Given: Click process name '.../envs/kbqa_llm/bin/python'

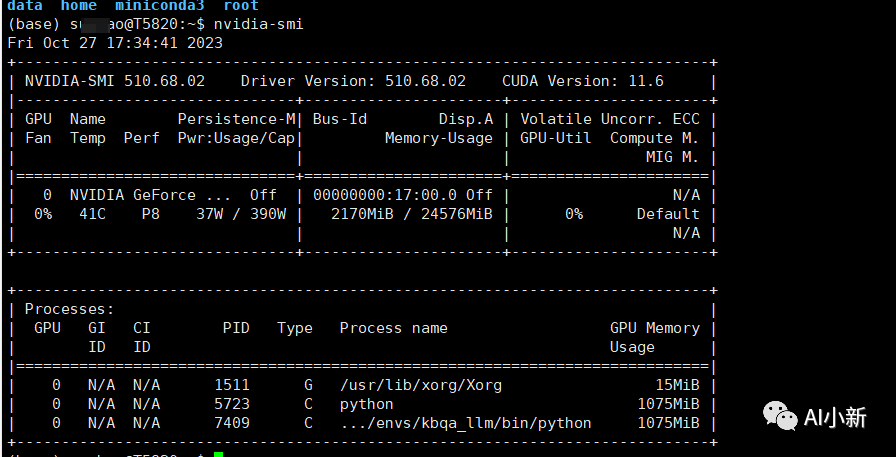Looking at the screenshot, I should pyautogui.click(x=466, y=423).
